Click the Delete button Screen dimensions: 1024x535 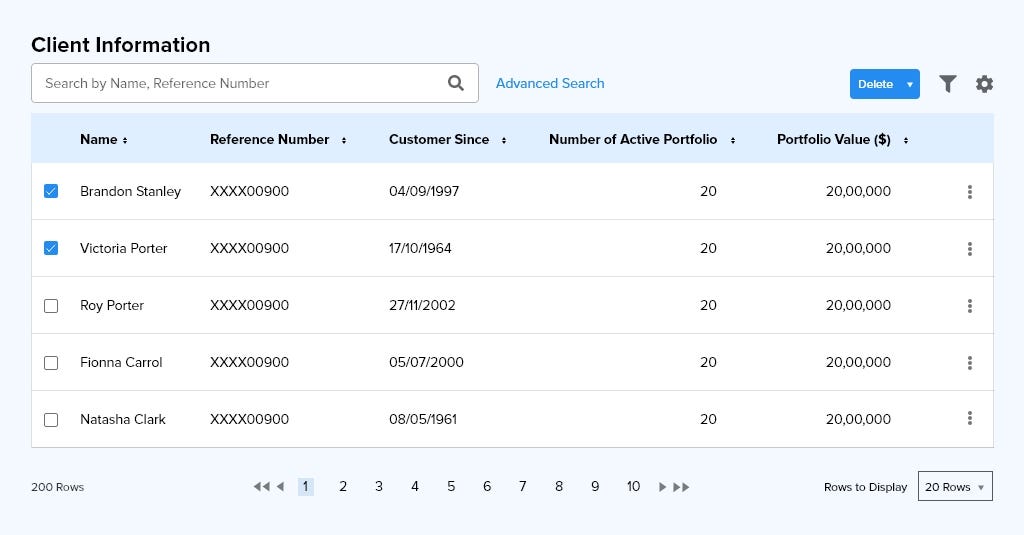[x=875, y=84]
